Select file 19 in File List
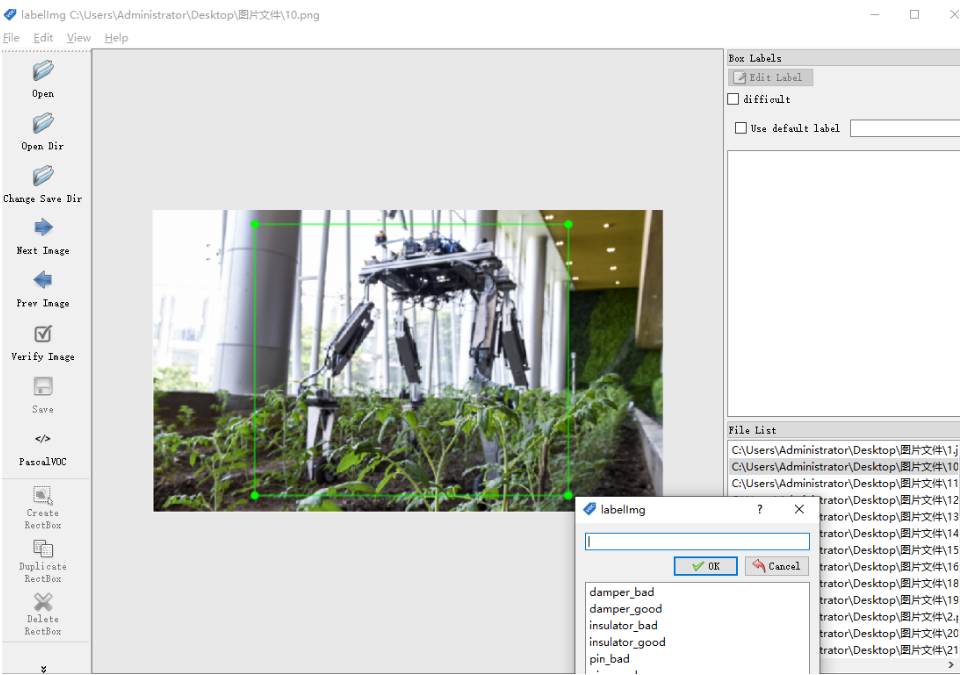This screenshot has height=675, width=965. [x=889, y=599]
